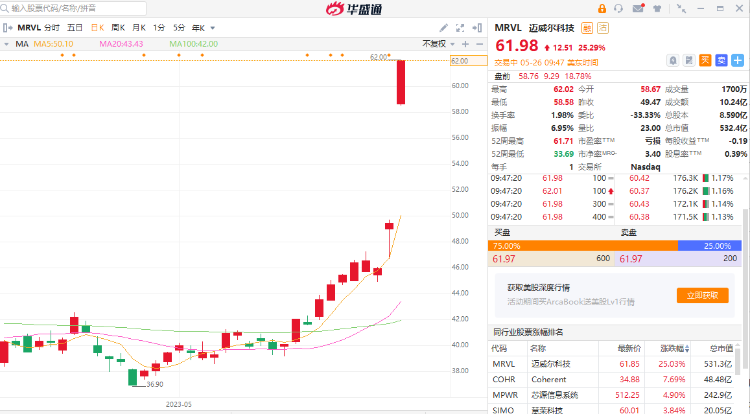This screenshot has width=750, height=414.
Task: Zoom in chart with plus icon
Action: [465, 44]
